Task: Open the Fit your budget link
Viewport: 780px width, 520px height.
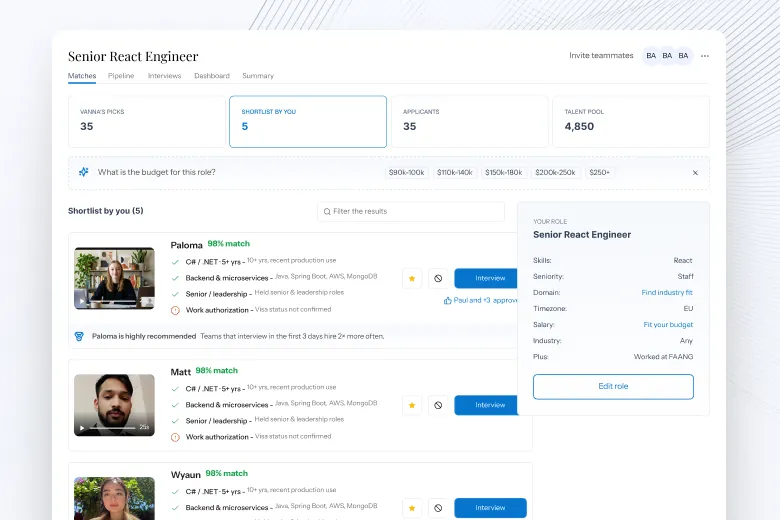Action: [668, 324]
